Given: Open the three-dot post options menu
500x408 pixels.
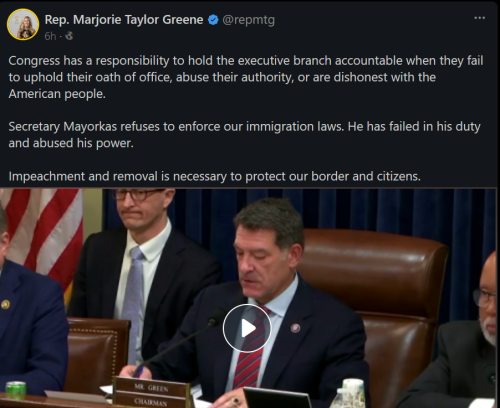Looking at the screenshot, I should click(479, 18).
